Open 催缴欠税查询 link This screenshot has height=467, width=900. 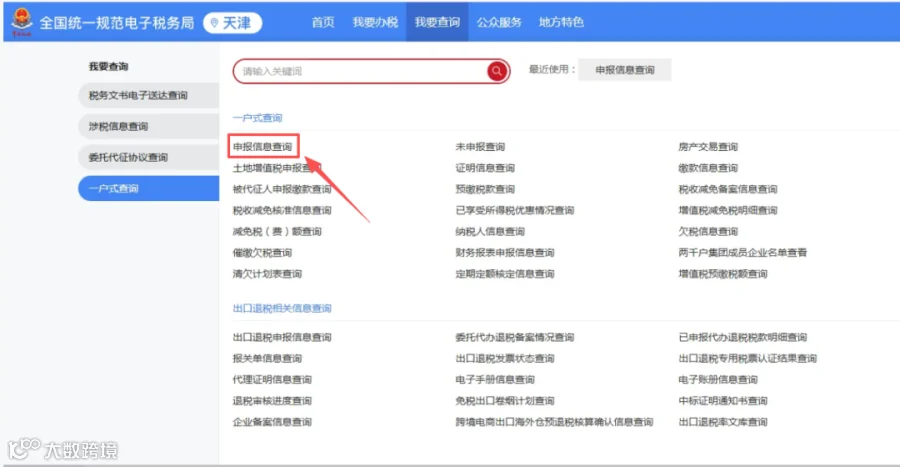tap(262, 253)
